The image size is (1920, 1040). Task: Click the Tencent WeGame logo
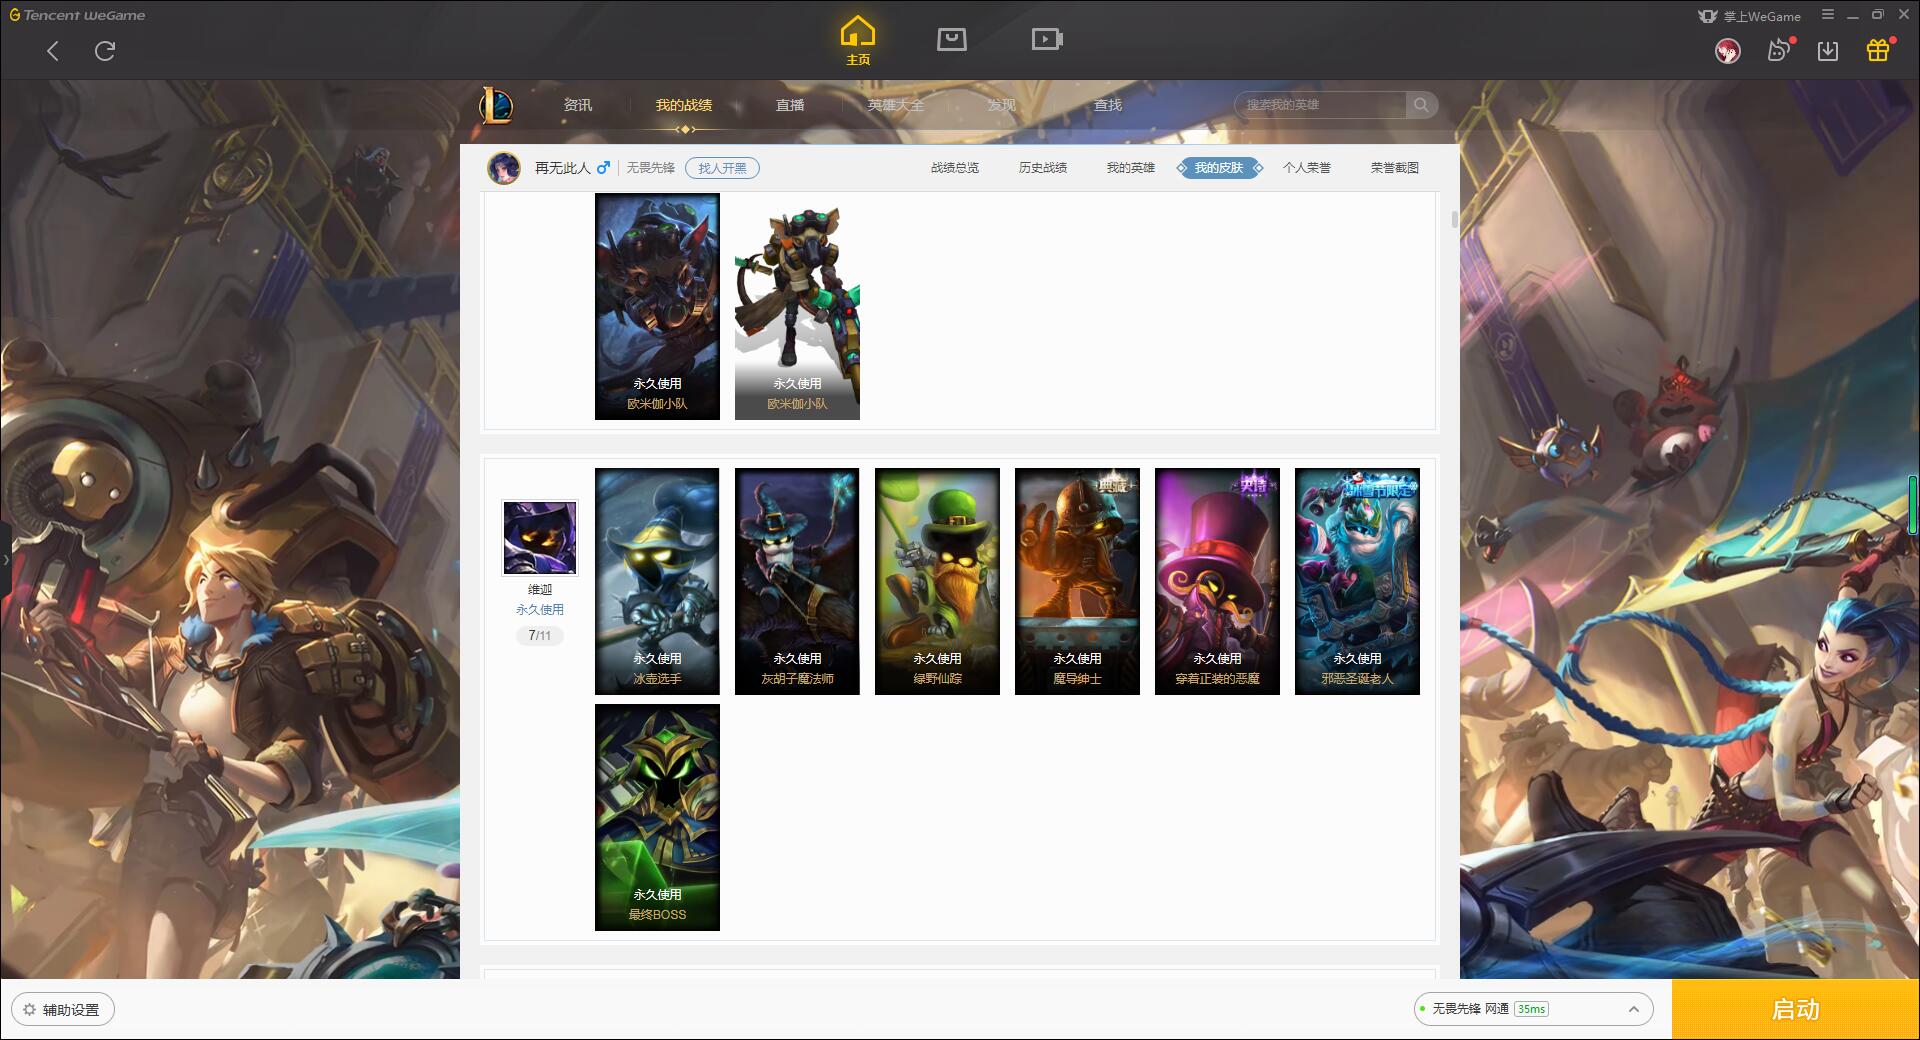tap(77, 15)
